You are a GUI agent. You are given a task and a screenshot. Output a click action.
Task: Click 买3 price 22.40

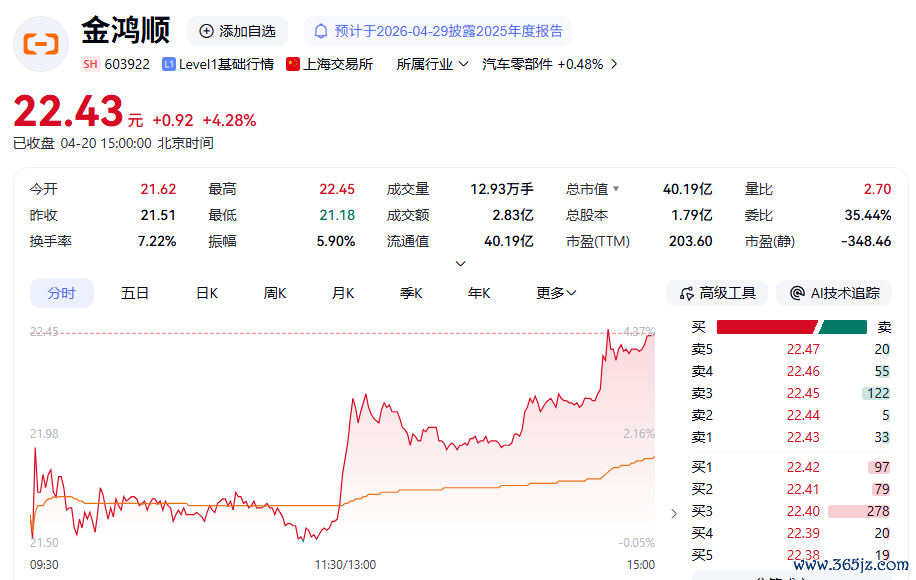coord(803,511)
